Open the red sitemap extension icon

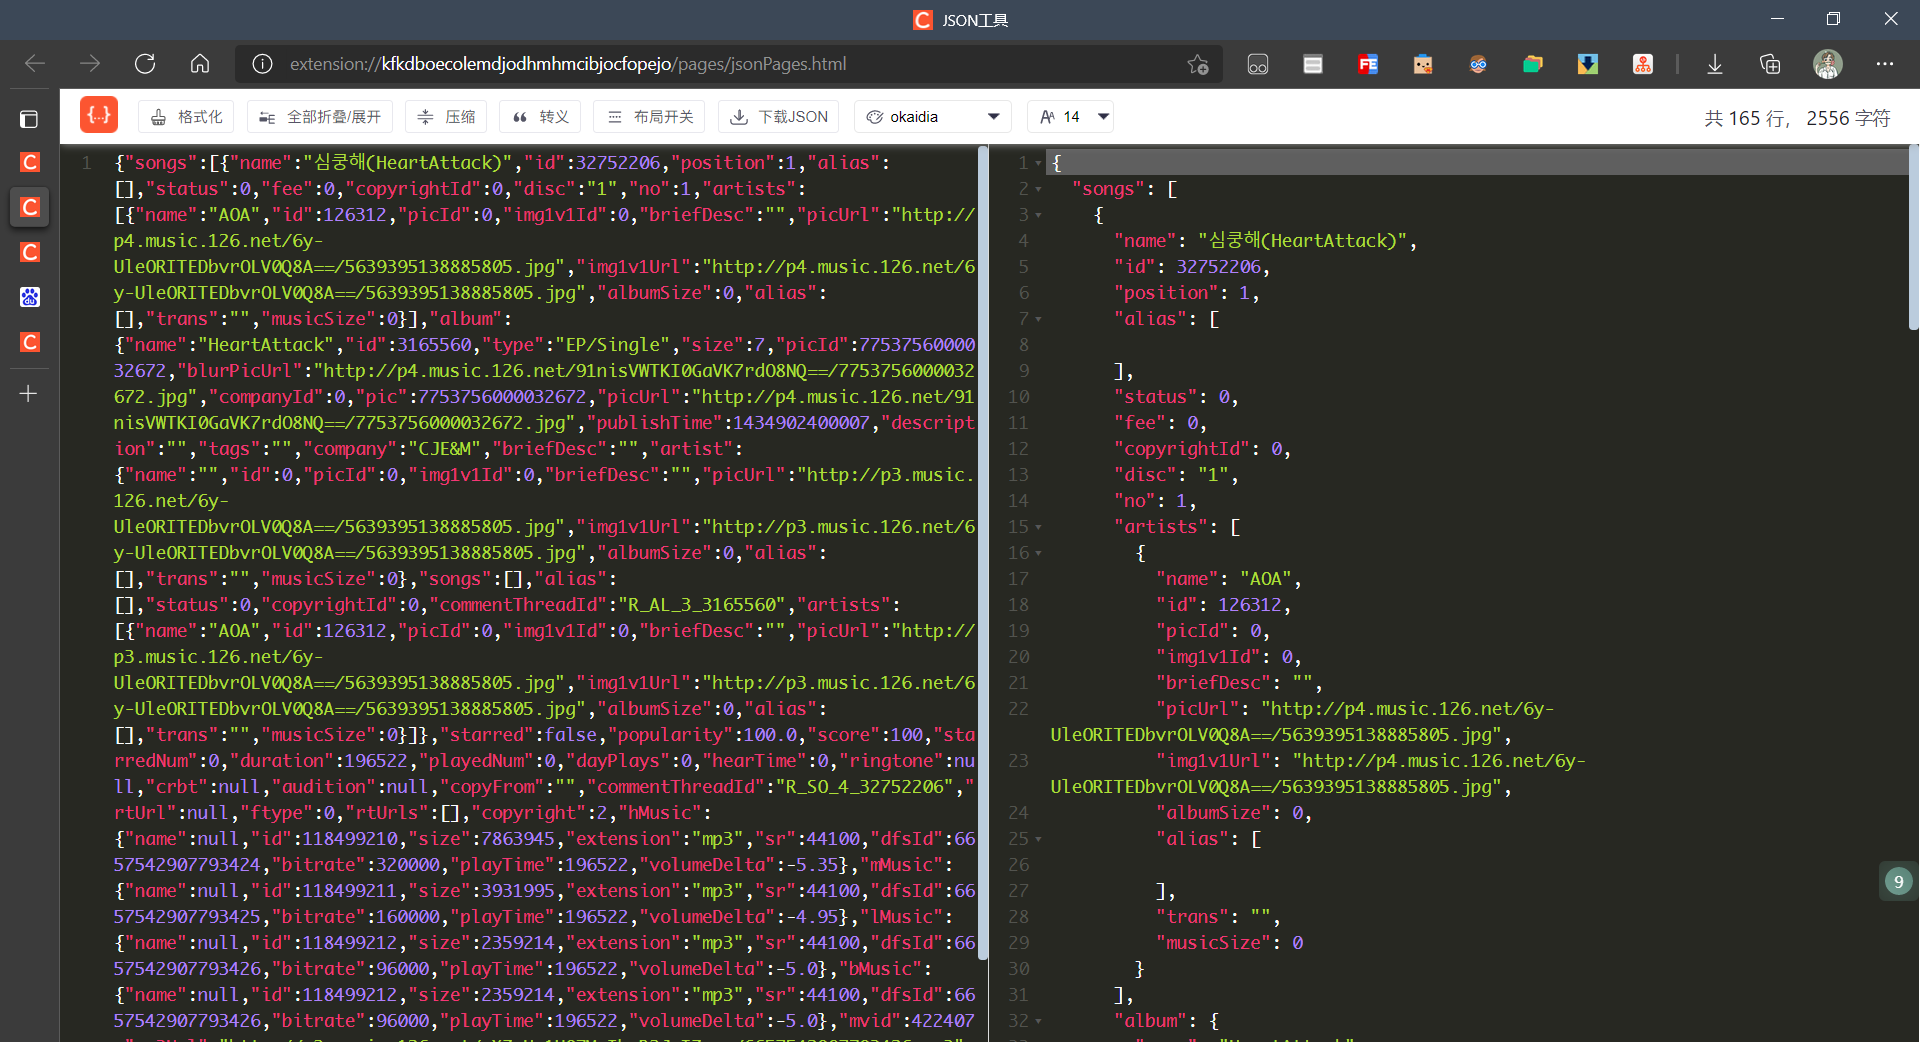(x=1643, y=64)
